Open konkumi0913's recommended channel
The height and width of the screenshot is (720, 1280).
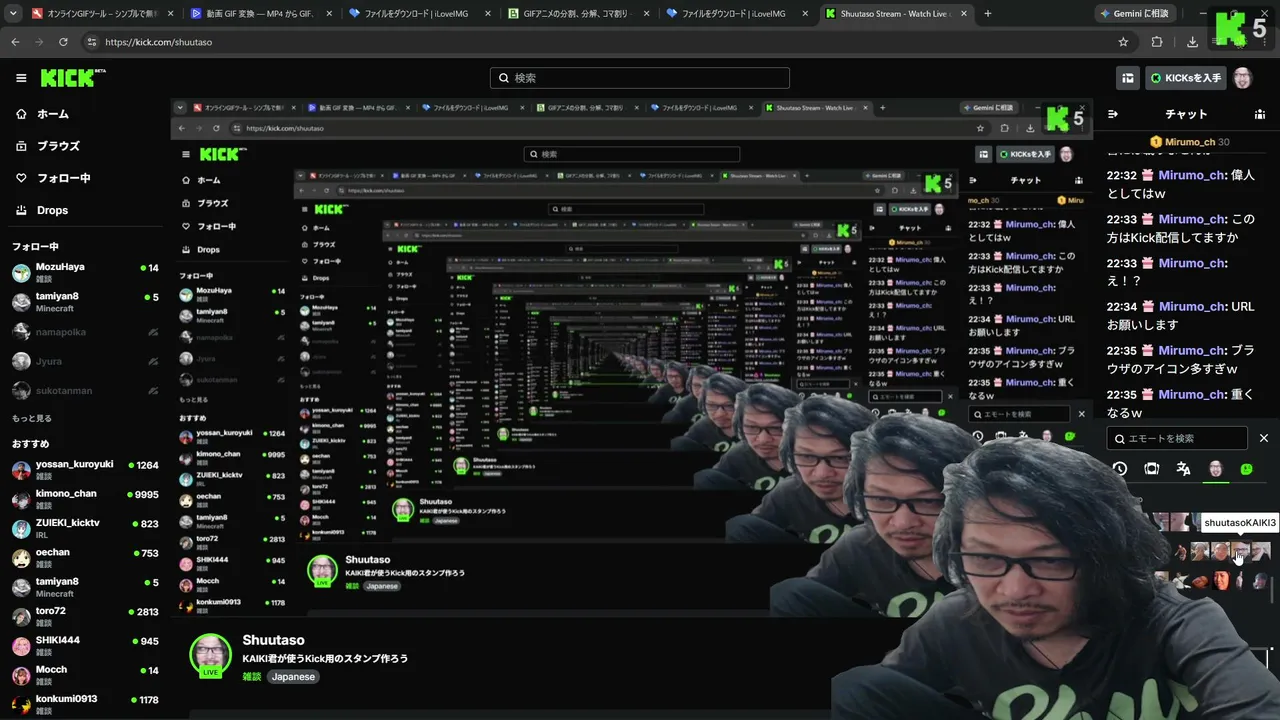coord(85,704)
